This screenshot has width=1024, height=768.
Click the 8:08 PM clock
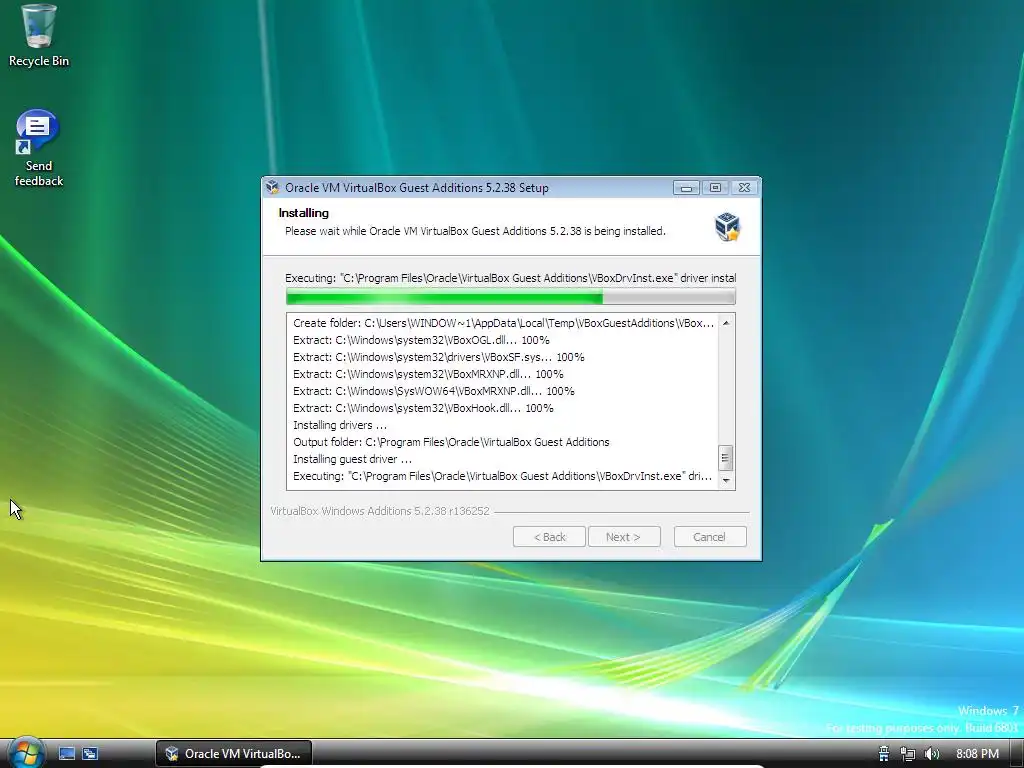(977, 754)
